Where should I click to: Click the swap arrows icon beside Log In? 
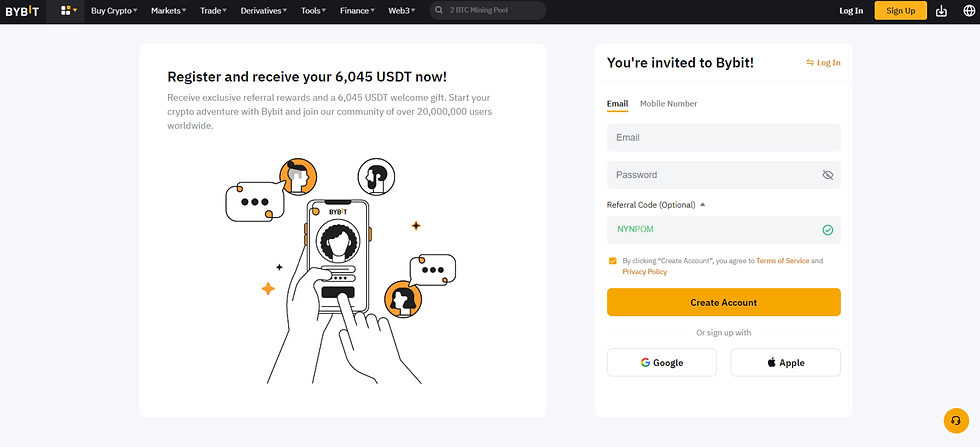pos(810,63)
